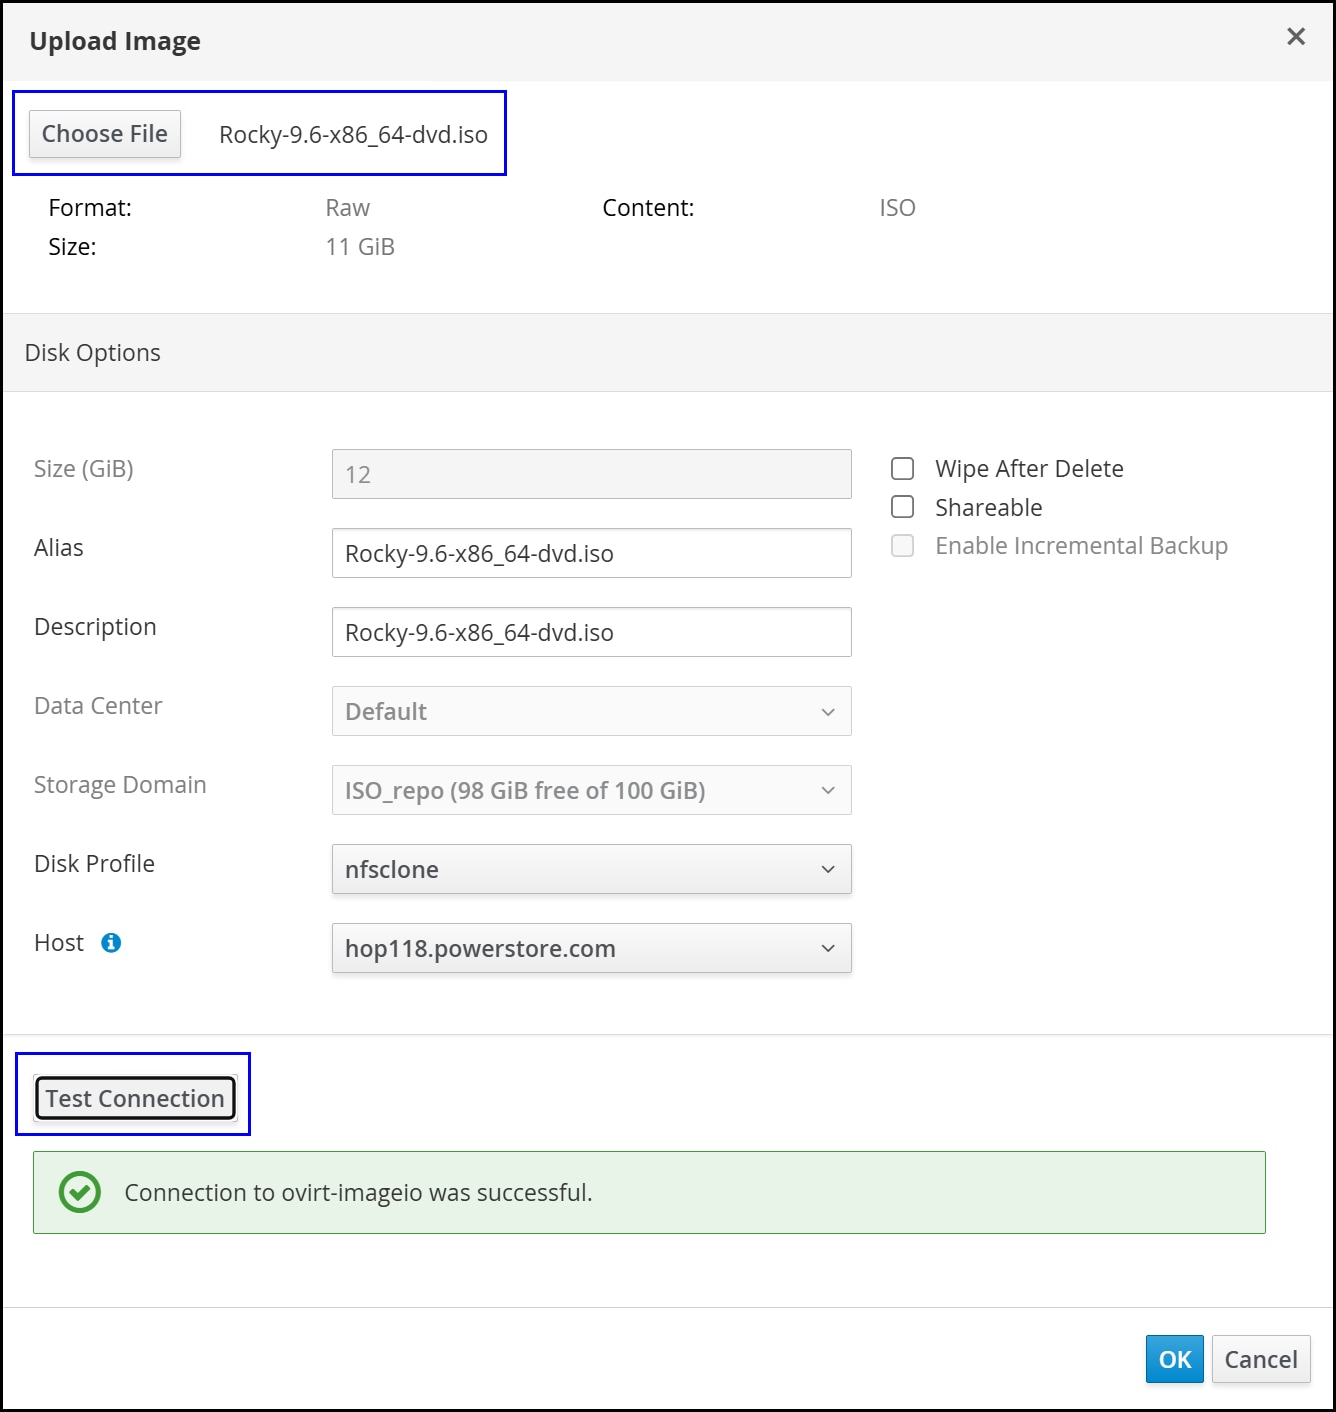Click the Choose File button

tap(105, 134)
